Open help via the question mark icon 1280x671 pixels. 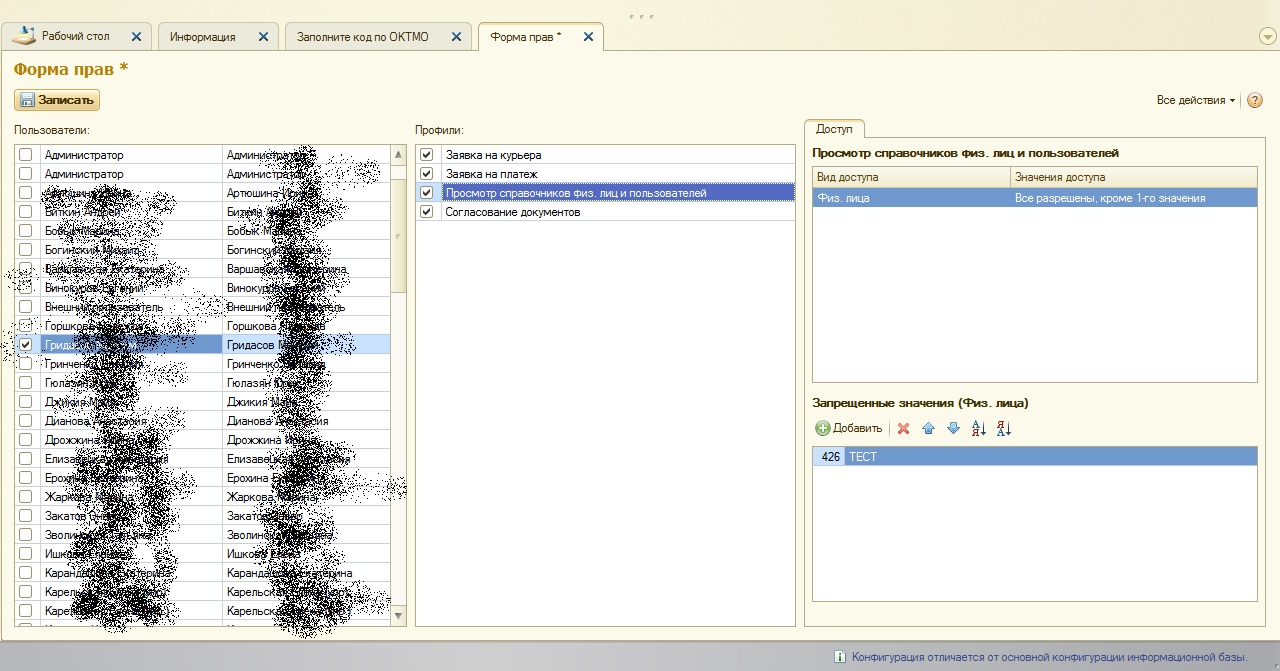point(1255,100)
